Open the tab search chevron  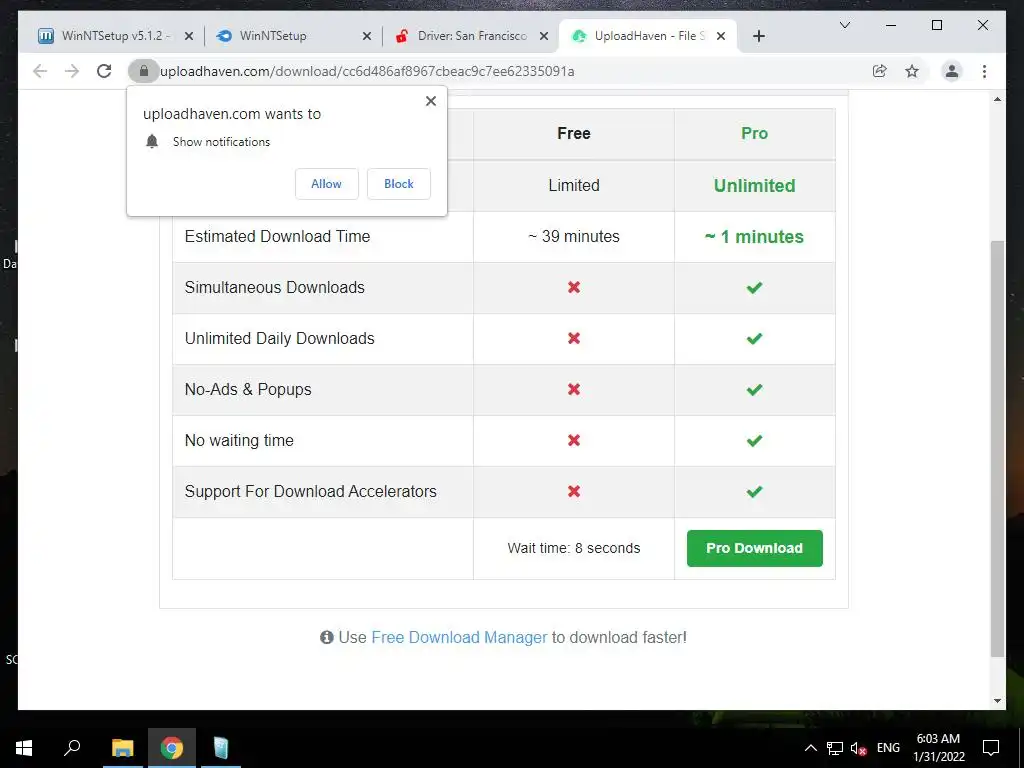coord(844,25)
